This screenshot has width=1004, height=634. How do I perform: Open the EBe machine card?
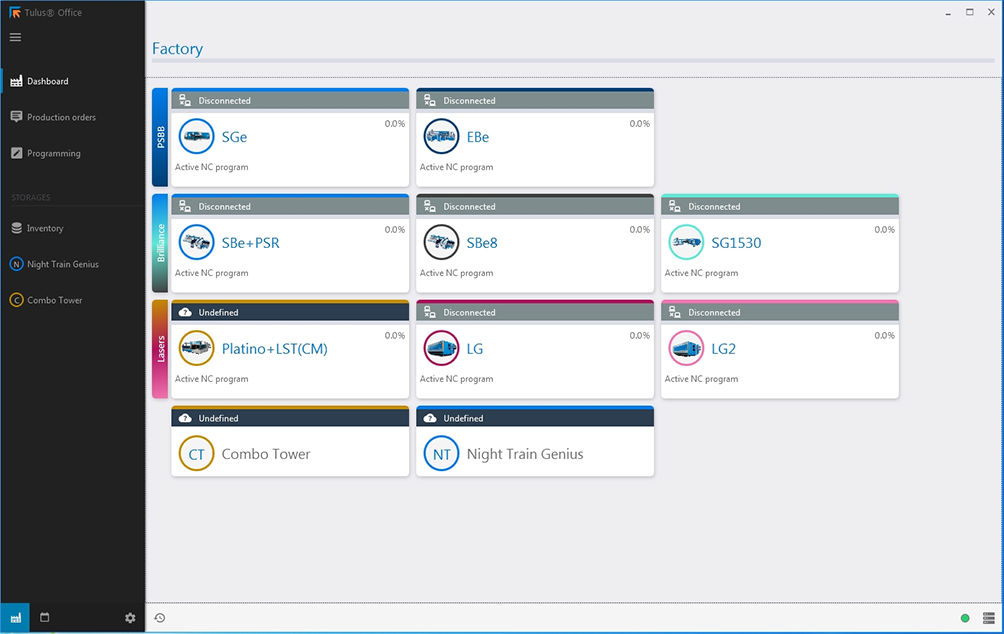(534, 137)
